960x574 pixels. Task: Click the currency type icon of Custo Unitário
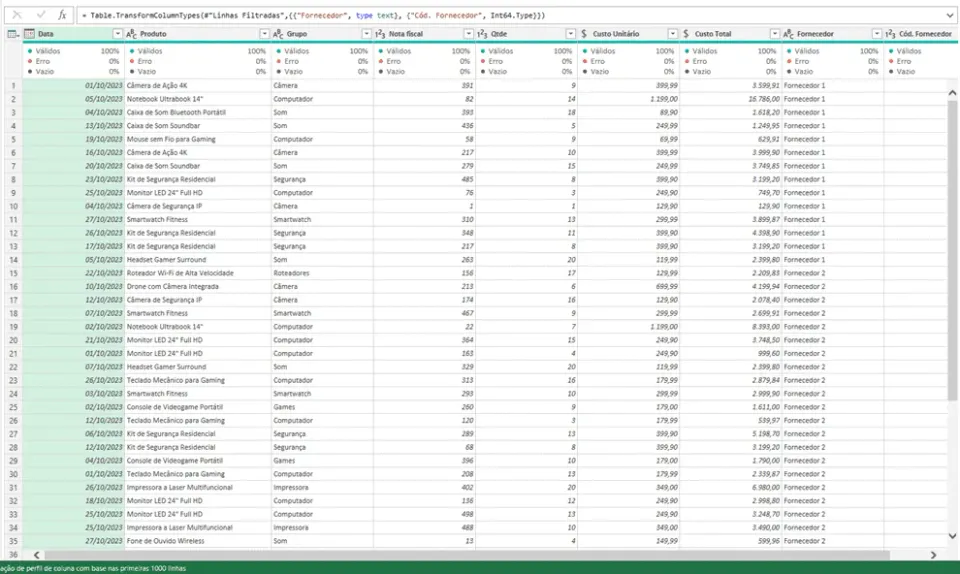(x=584, y=34)
